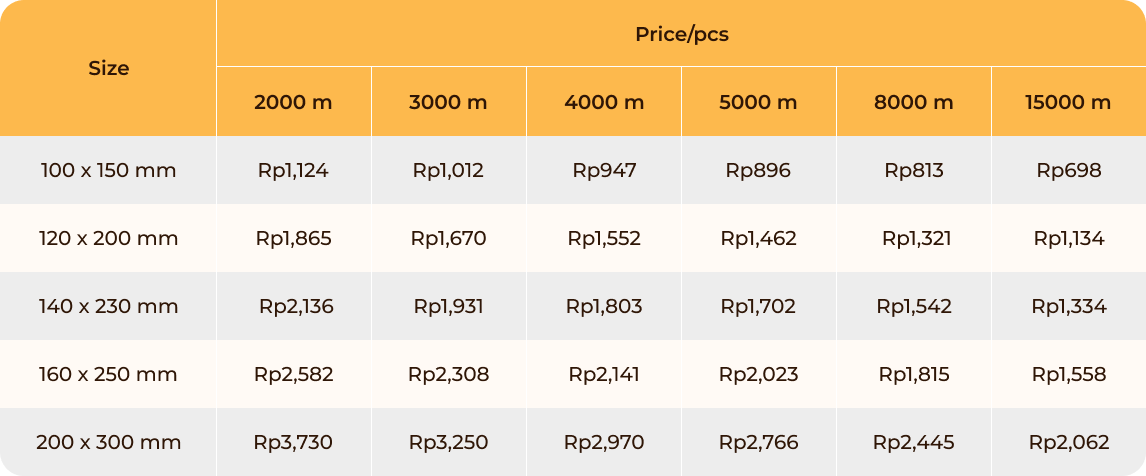The height and width of the screenshot is (476, 1146).
Task: Click the Rp698 price cell
Action: point(1069,170)
